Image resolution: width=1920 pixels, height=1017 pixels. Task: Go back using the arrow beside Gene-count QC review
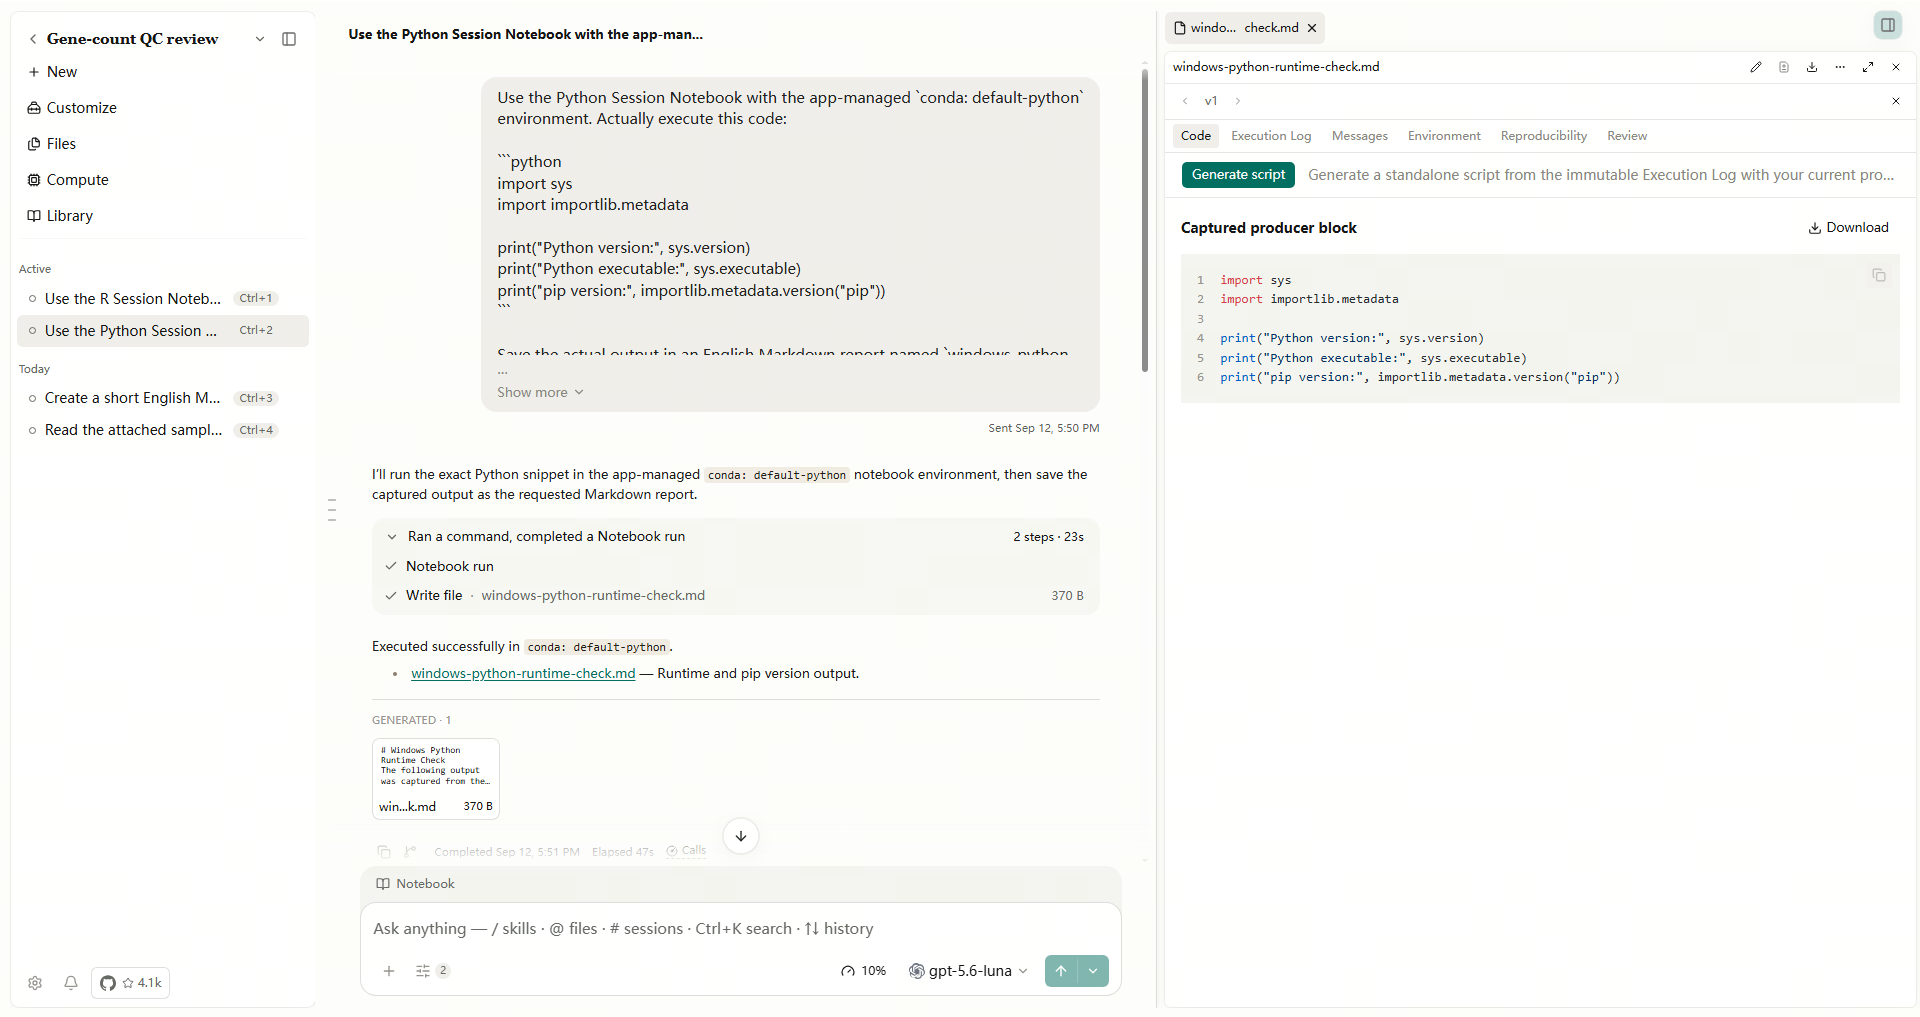[33, 39]
